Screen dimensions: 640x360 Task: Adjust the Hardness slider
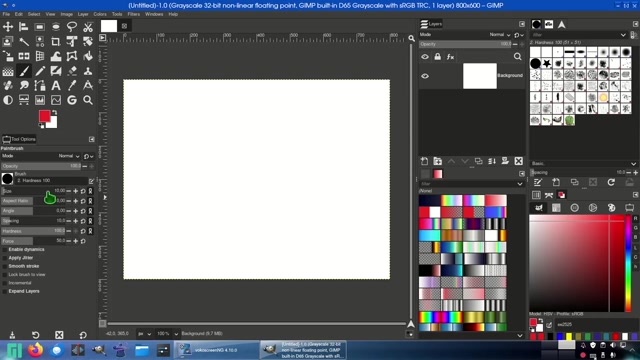[33, 231]
